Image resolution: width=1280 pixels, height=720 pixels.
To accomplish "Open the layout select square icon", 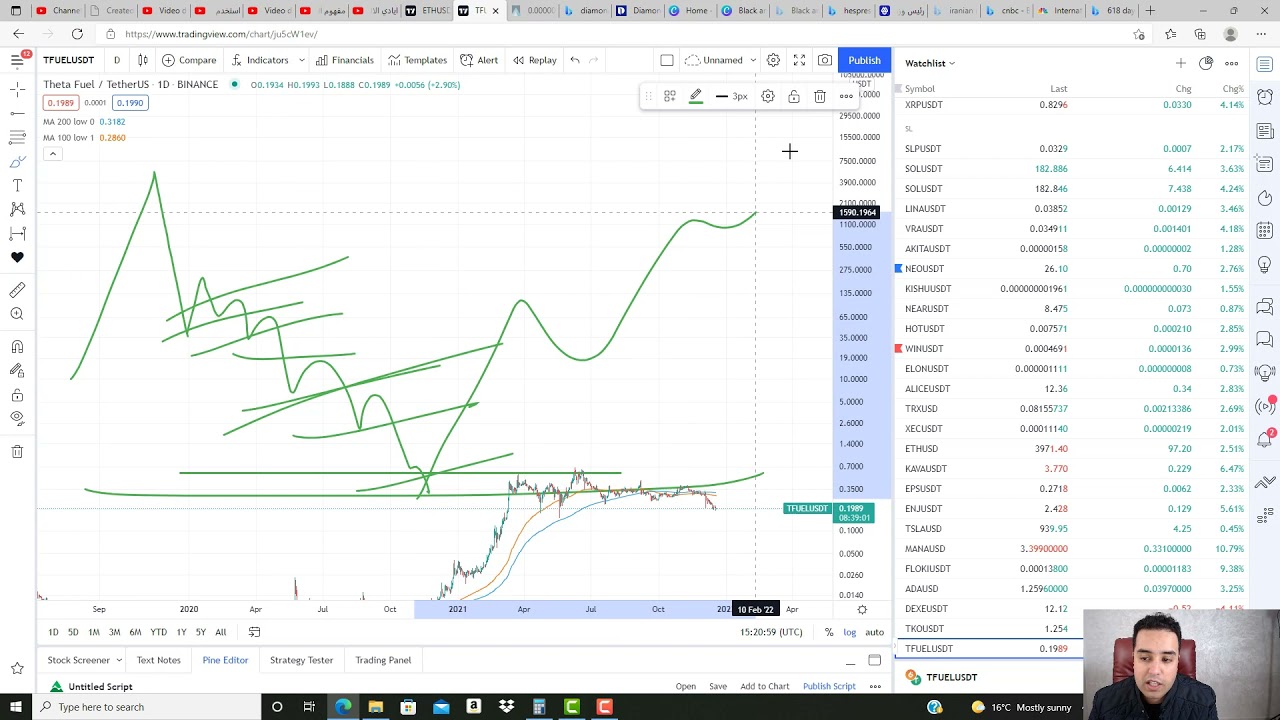I will click(x=667, y=60).
